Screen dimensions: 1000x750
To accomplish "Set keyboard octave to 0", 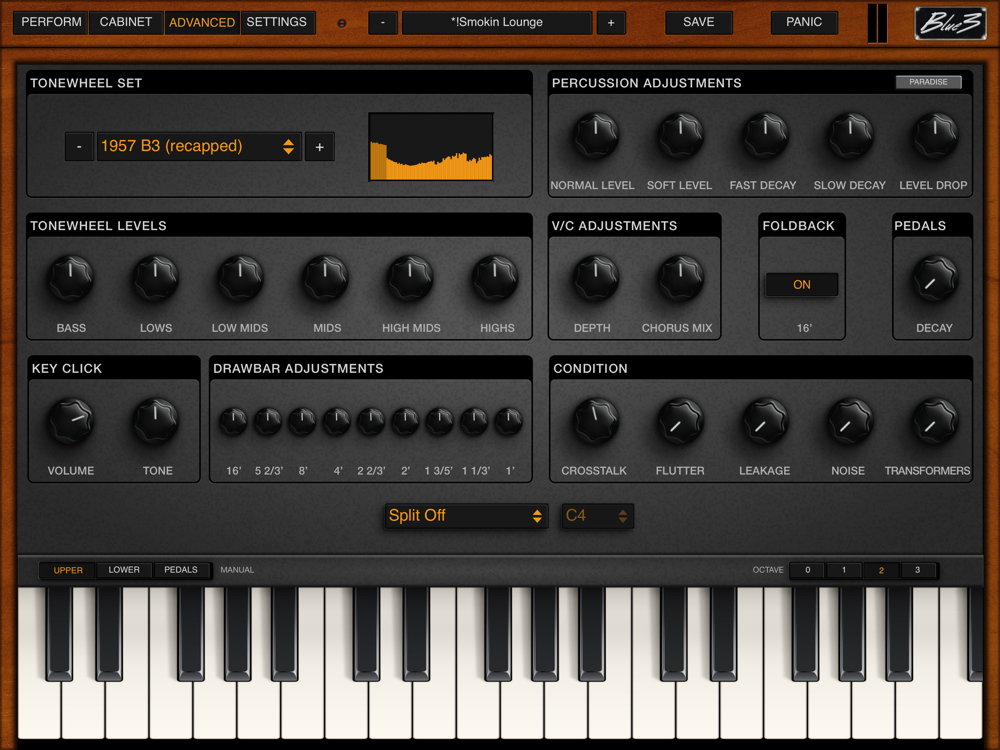I will tap(807, 570).
